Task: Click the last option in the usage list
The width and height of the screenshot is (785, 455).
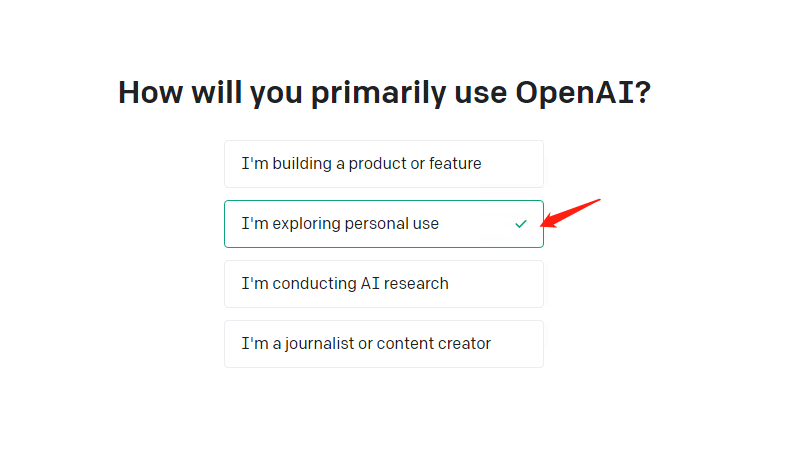Action: (x=383, y=344)
